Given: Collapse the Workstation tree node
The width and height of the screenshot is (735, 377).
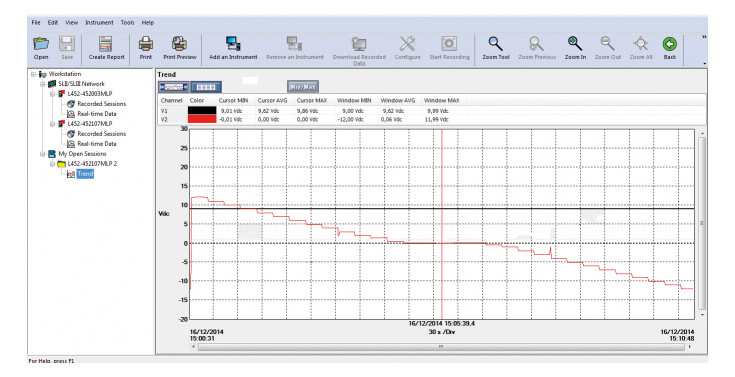Looking at the screenshot, I should 33,74.
